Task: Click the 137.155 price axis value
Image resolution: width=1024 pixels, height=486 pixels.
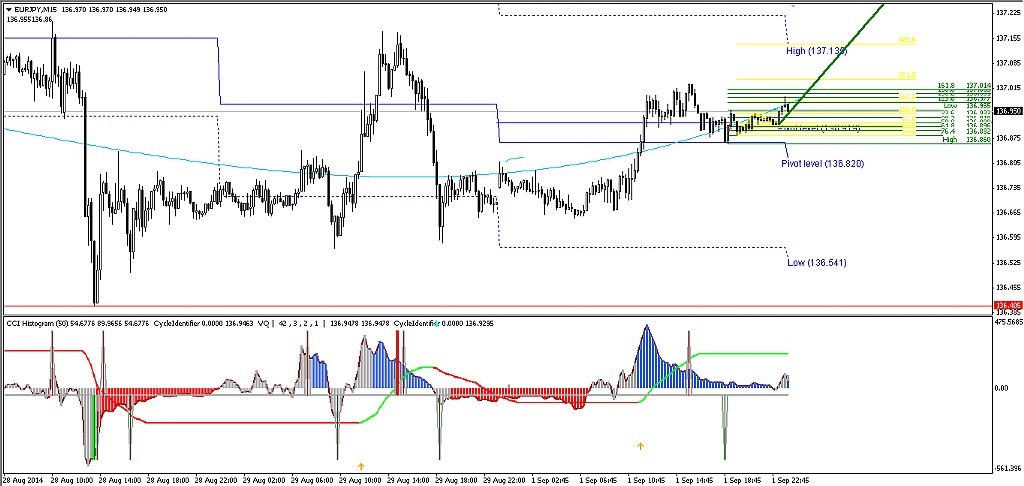Action: 1008,38
